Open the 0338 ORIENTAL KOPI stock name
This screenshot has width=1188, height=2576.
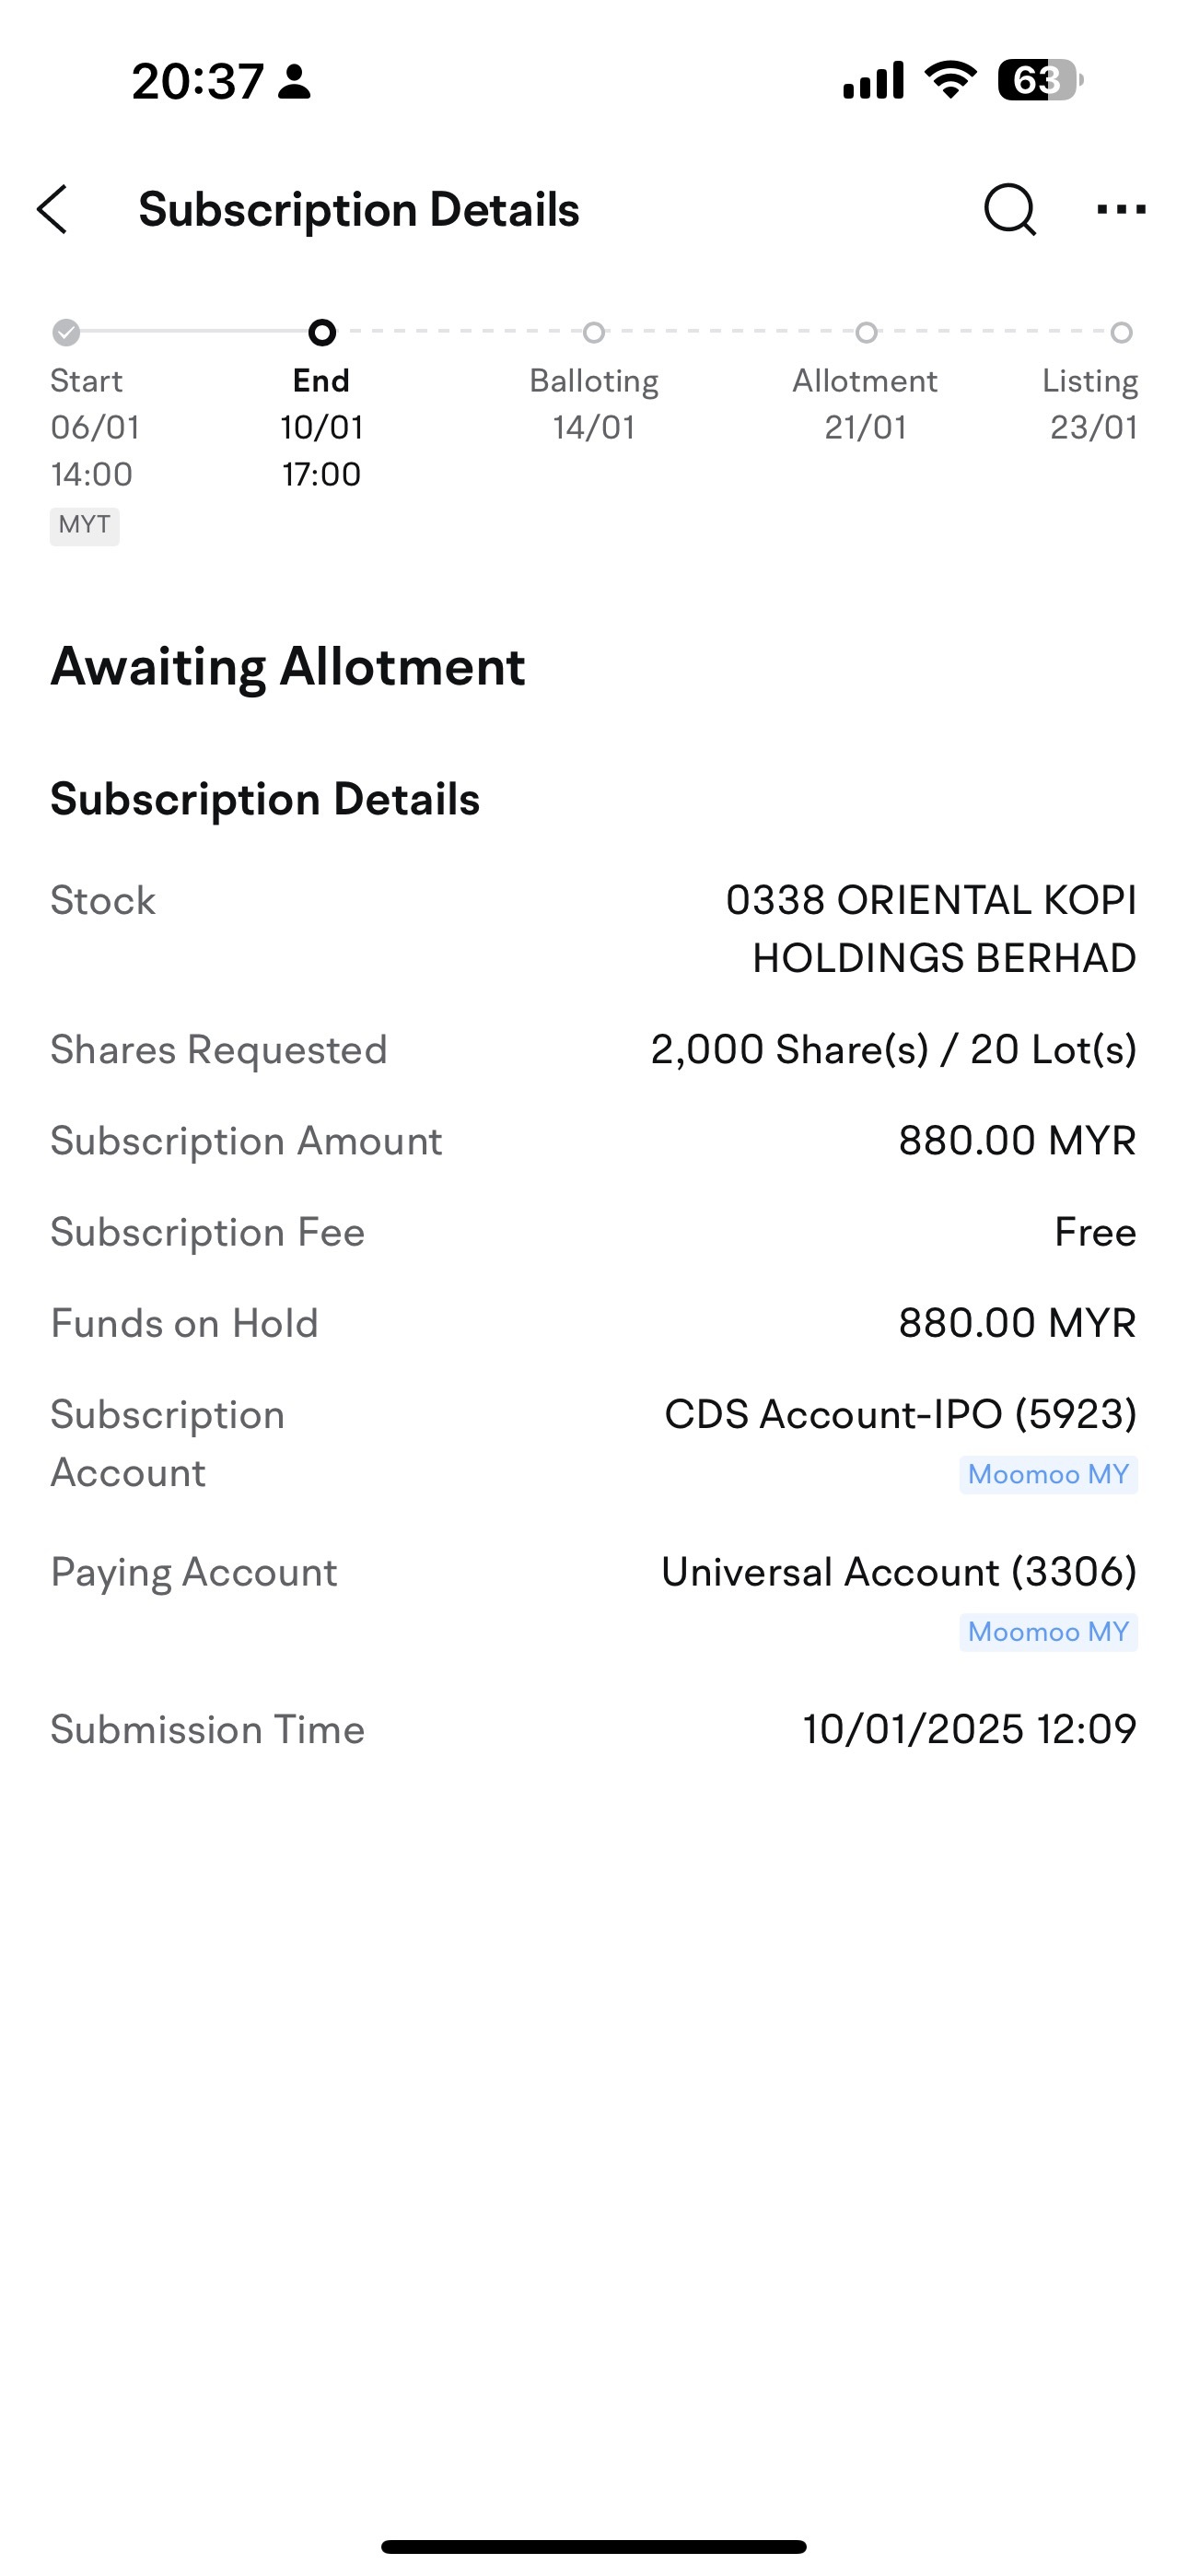(x=931, y=929)
